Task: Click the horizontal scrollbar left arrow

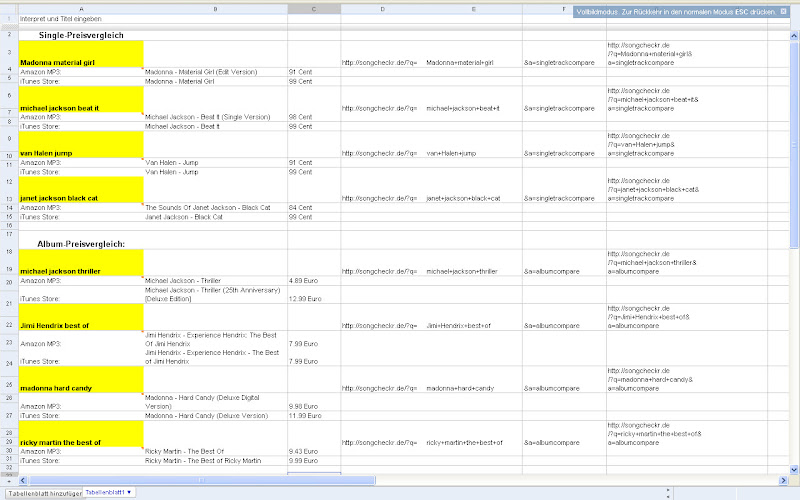Action: click(x=23, y=480)
